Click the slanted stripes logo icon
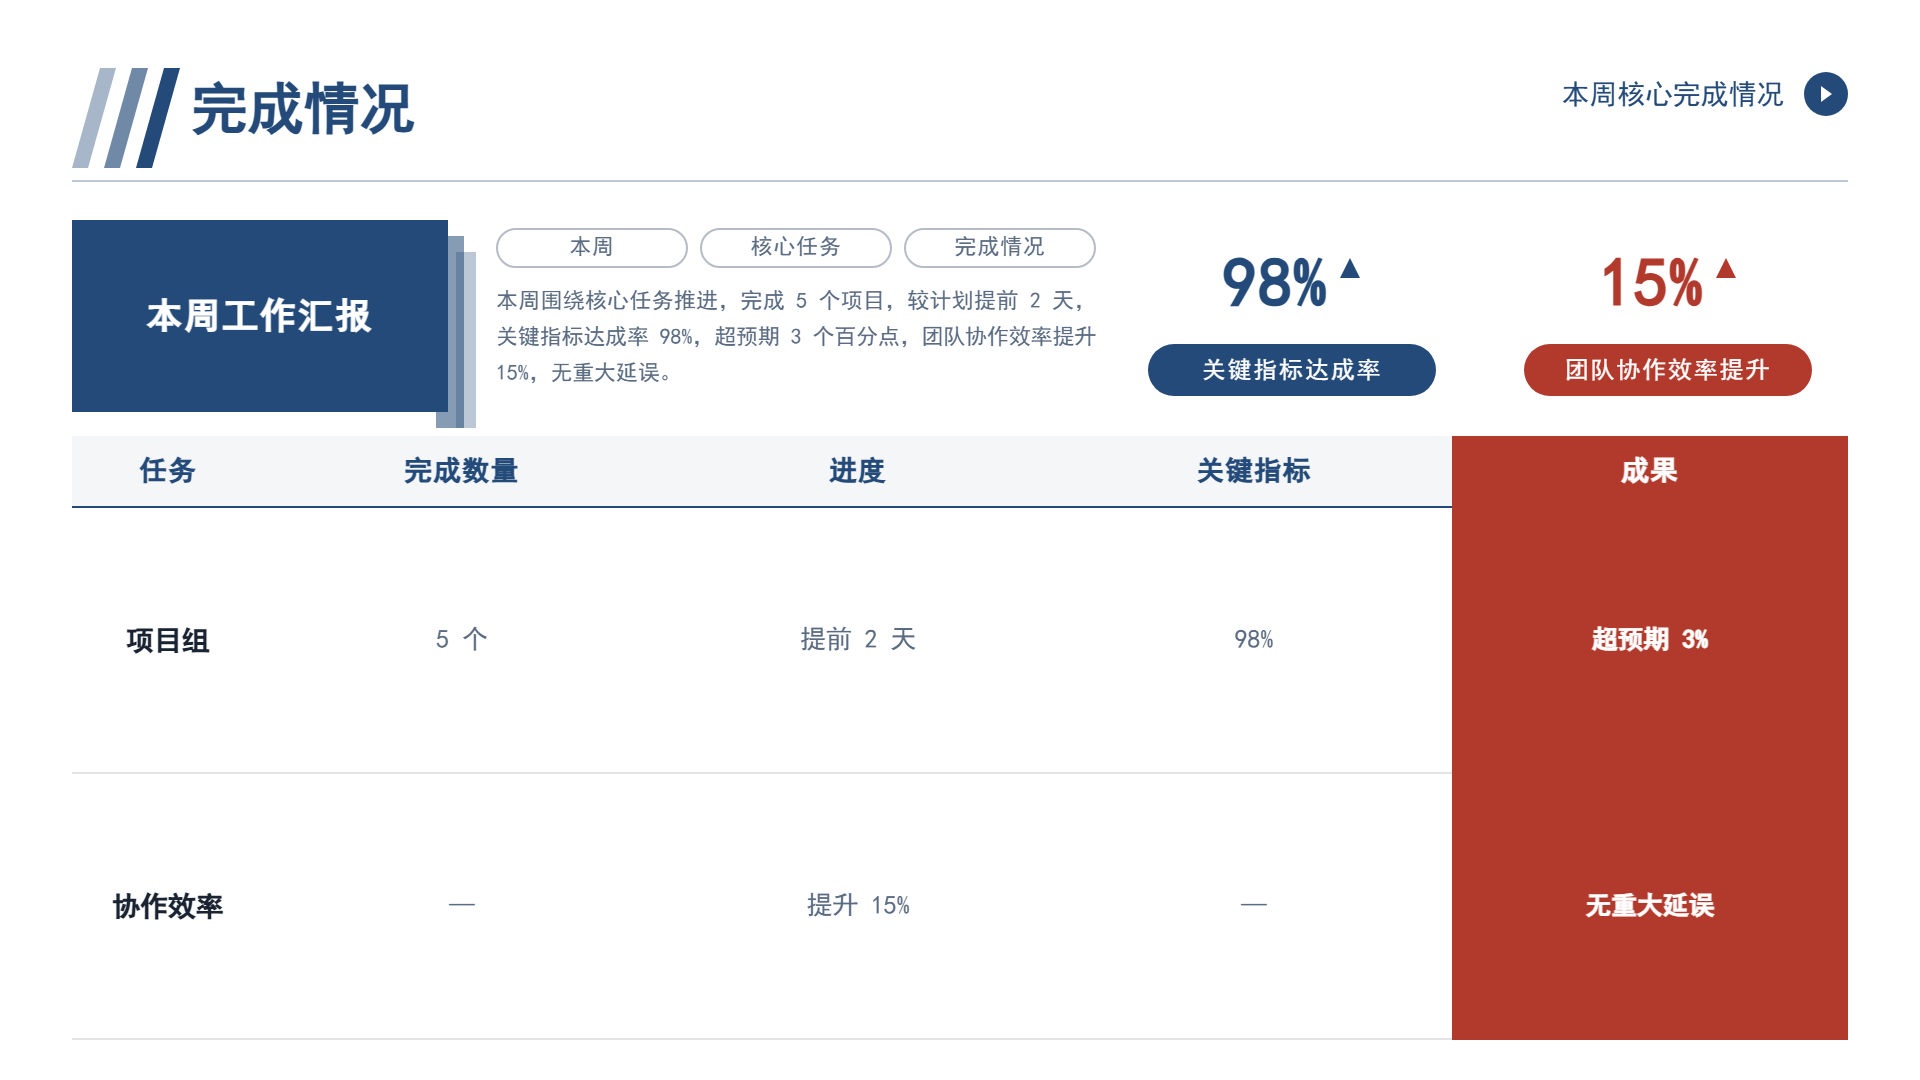The width and height of the screenshot is (1920, 1080). pyautogui.click(x=126, y=118)
